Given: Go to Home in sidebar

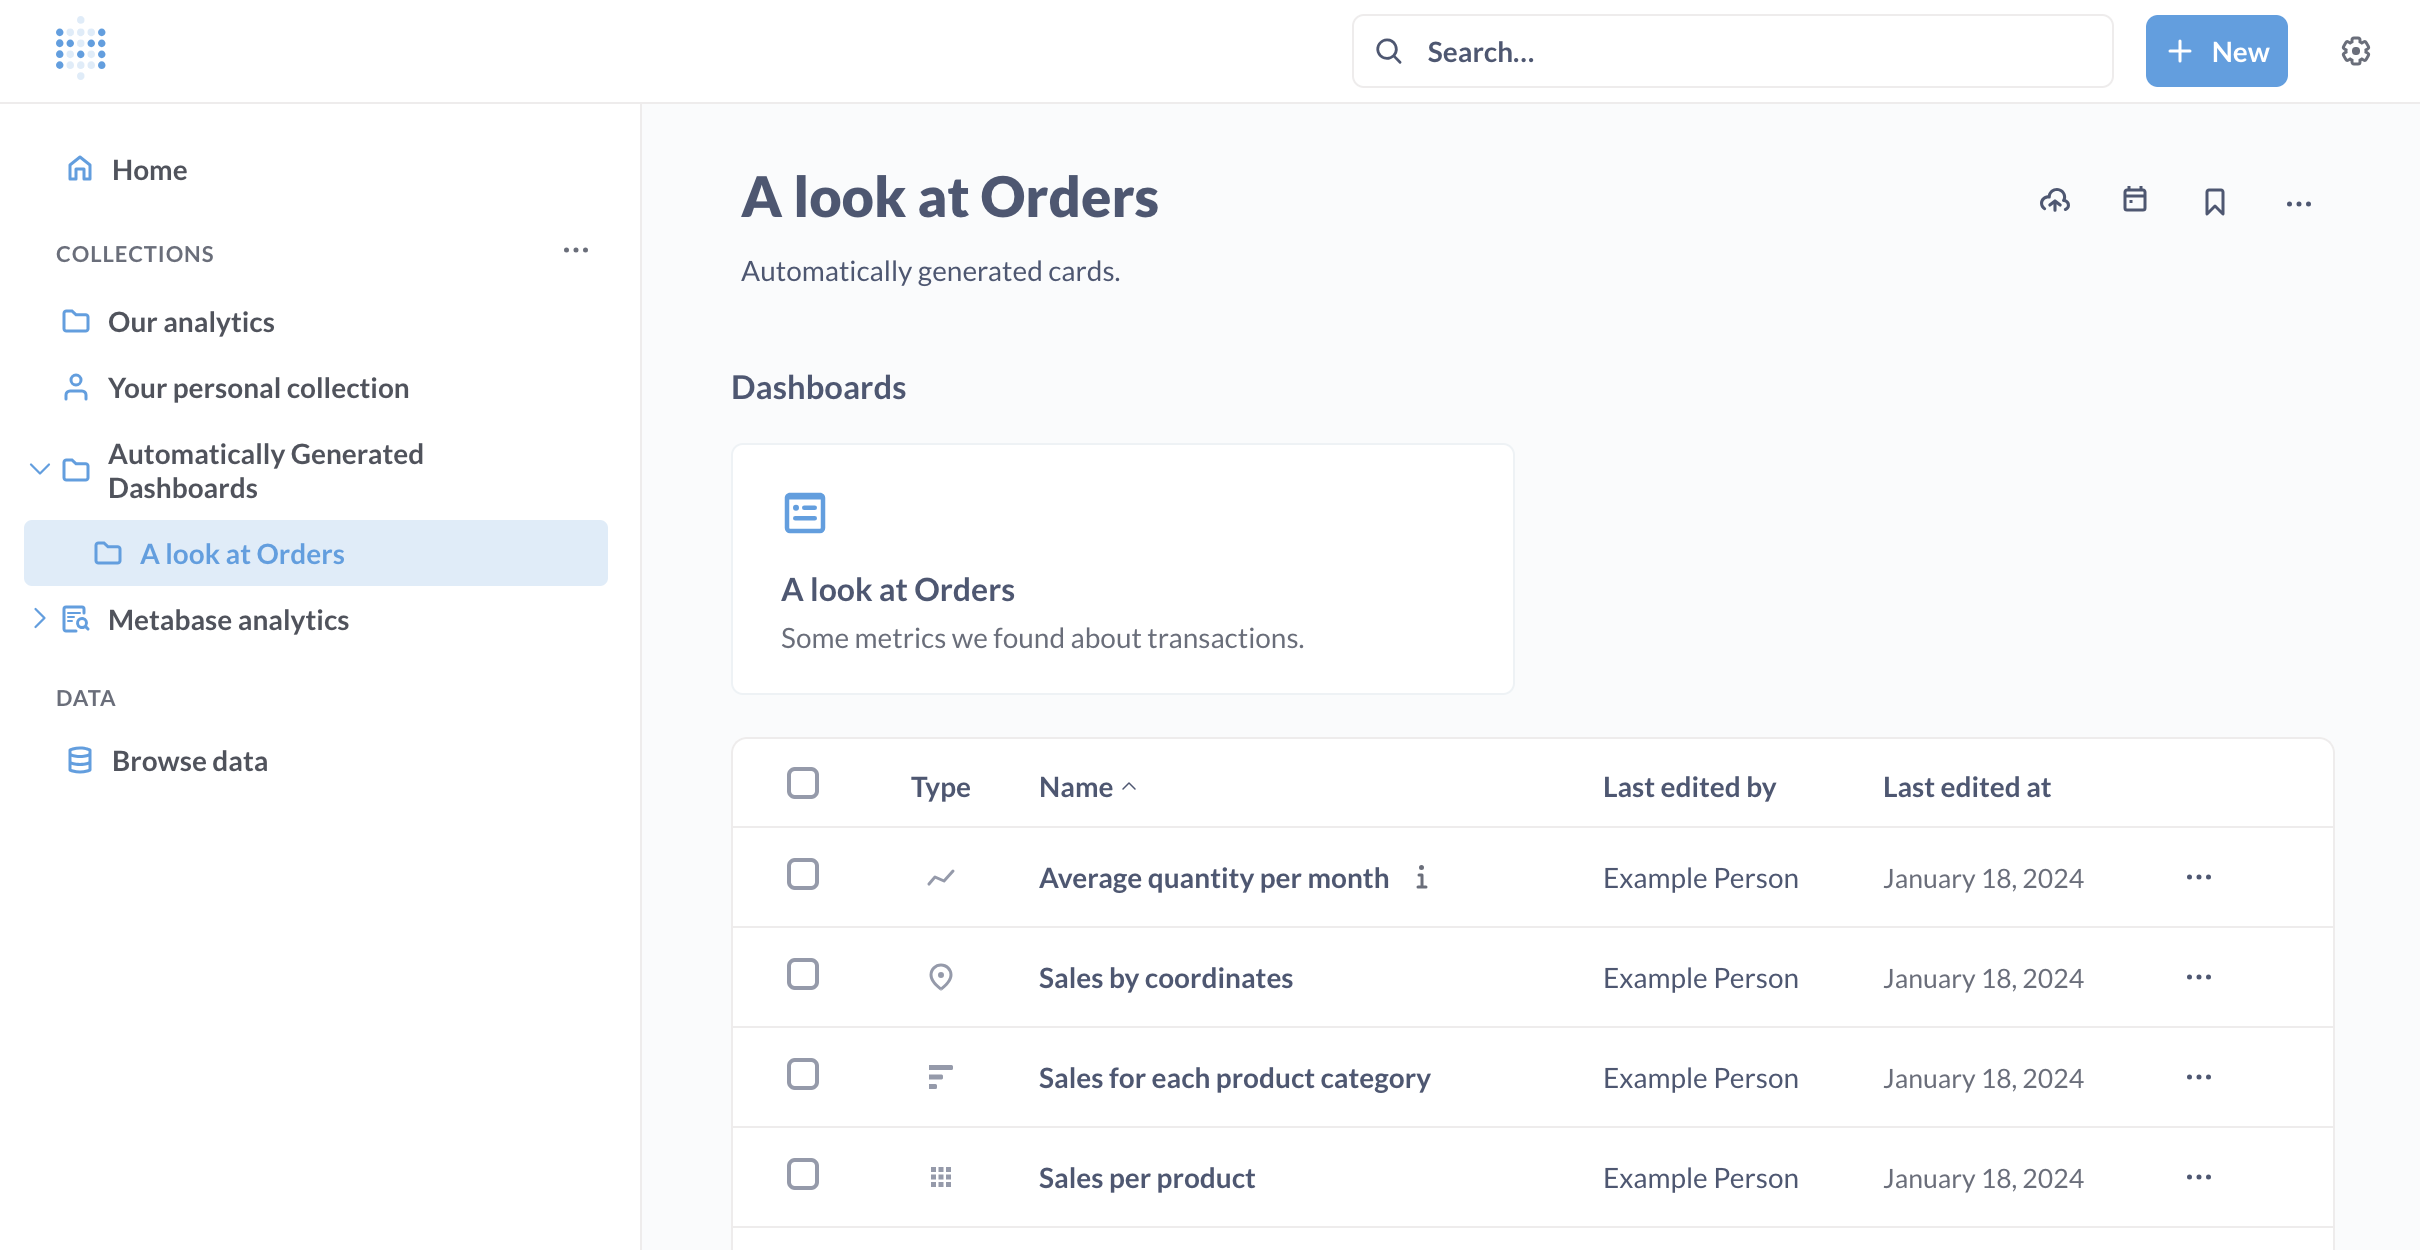Looking at the screenshot, I should [149, 170].
